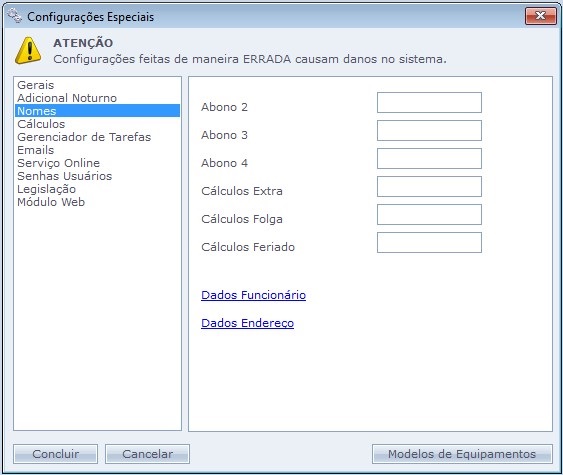Switch to the Cálculos category

(41, 124)
